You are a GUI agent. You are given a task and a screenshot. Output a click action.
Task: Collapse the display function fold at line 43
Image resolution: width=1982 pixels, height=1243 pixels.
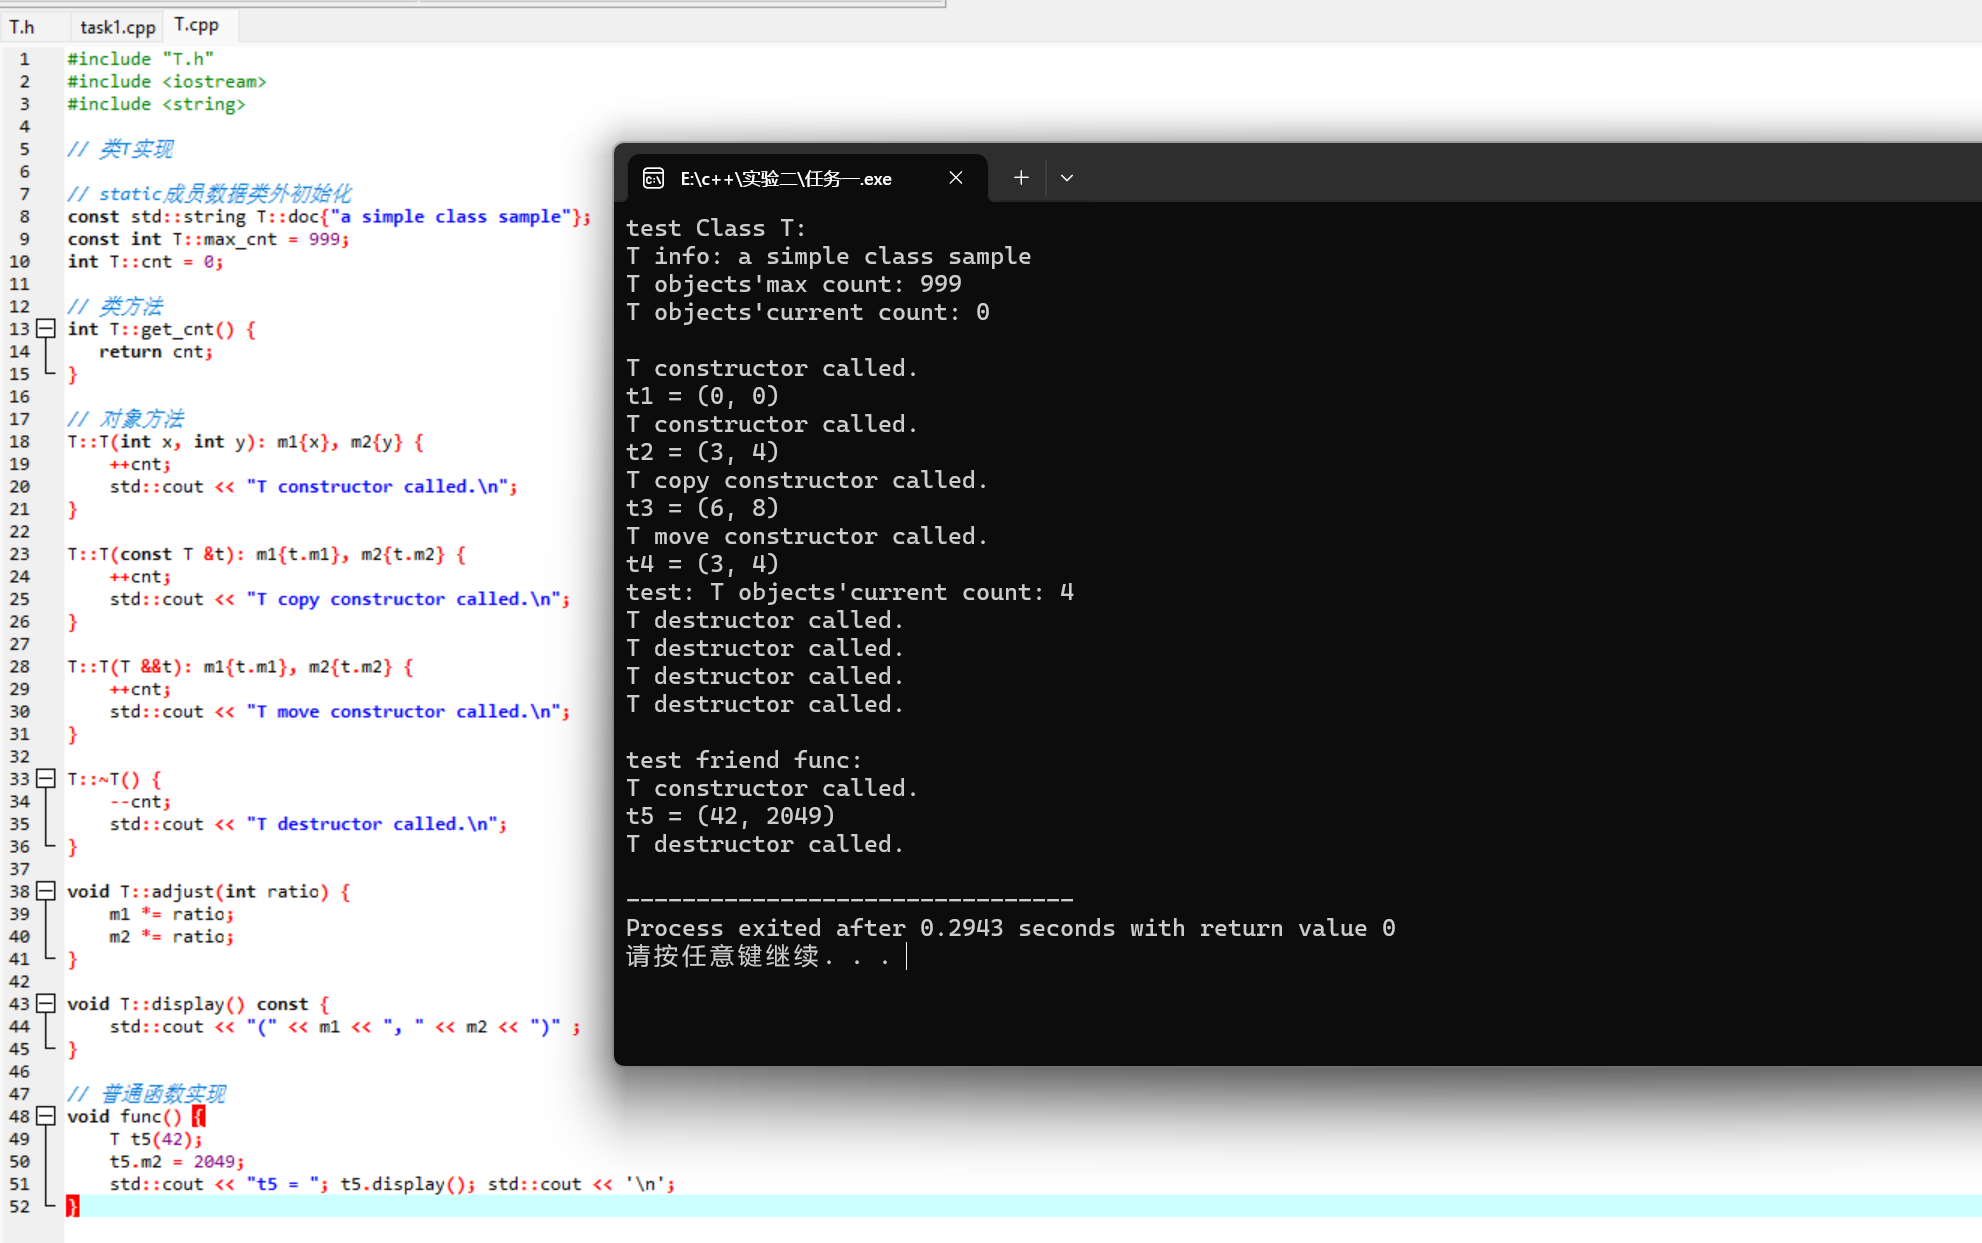(x=46, y=1003)
